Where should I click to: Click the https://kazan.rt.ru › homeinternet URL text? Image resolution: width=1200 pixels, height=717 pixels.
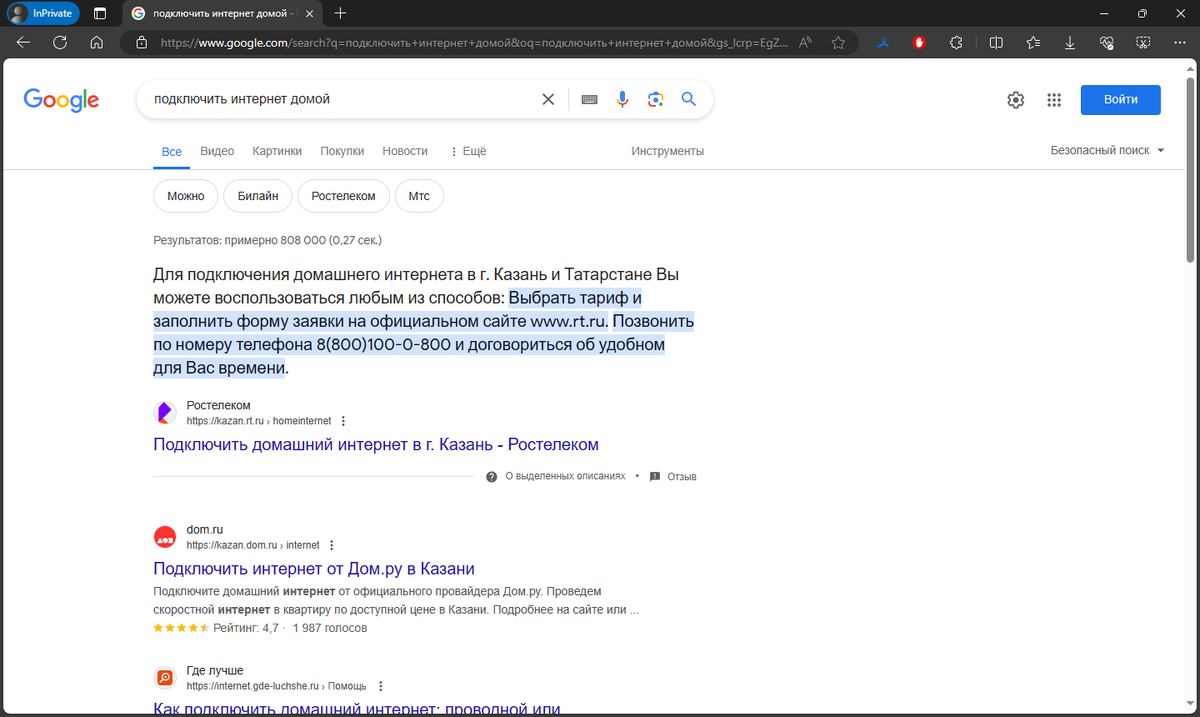click(x=258, y=421)
